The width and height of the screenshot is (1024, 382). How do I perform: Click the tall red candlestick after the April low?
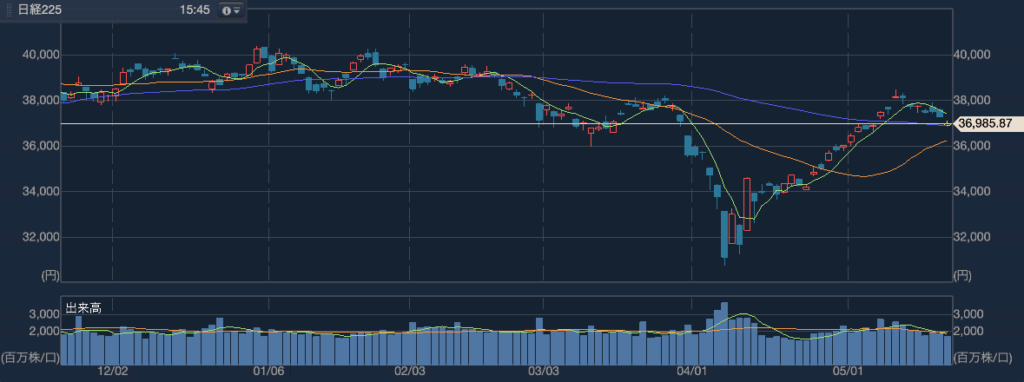pos(747,204)
